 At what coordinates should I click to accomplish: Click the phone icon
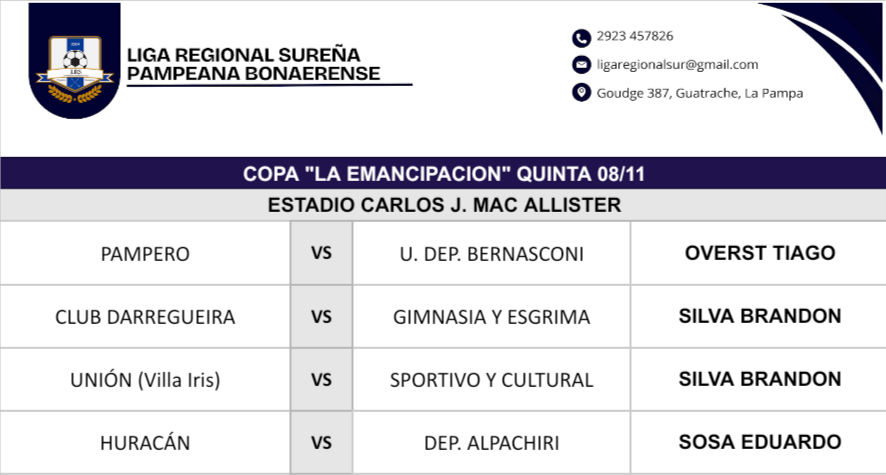(x=581, y=38)
